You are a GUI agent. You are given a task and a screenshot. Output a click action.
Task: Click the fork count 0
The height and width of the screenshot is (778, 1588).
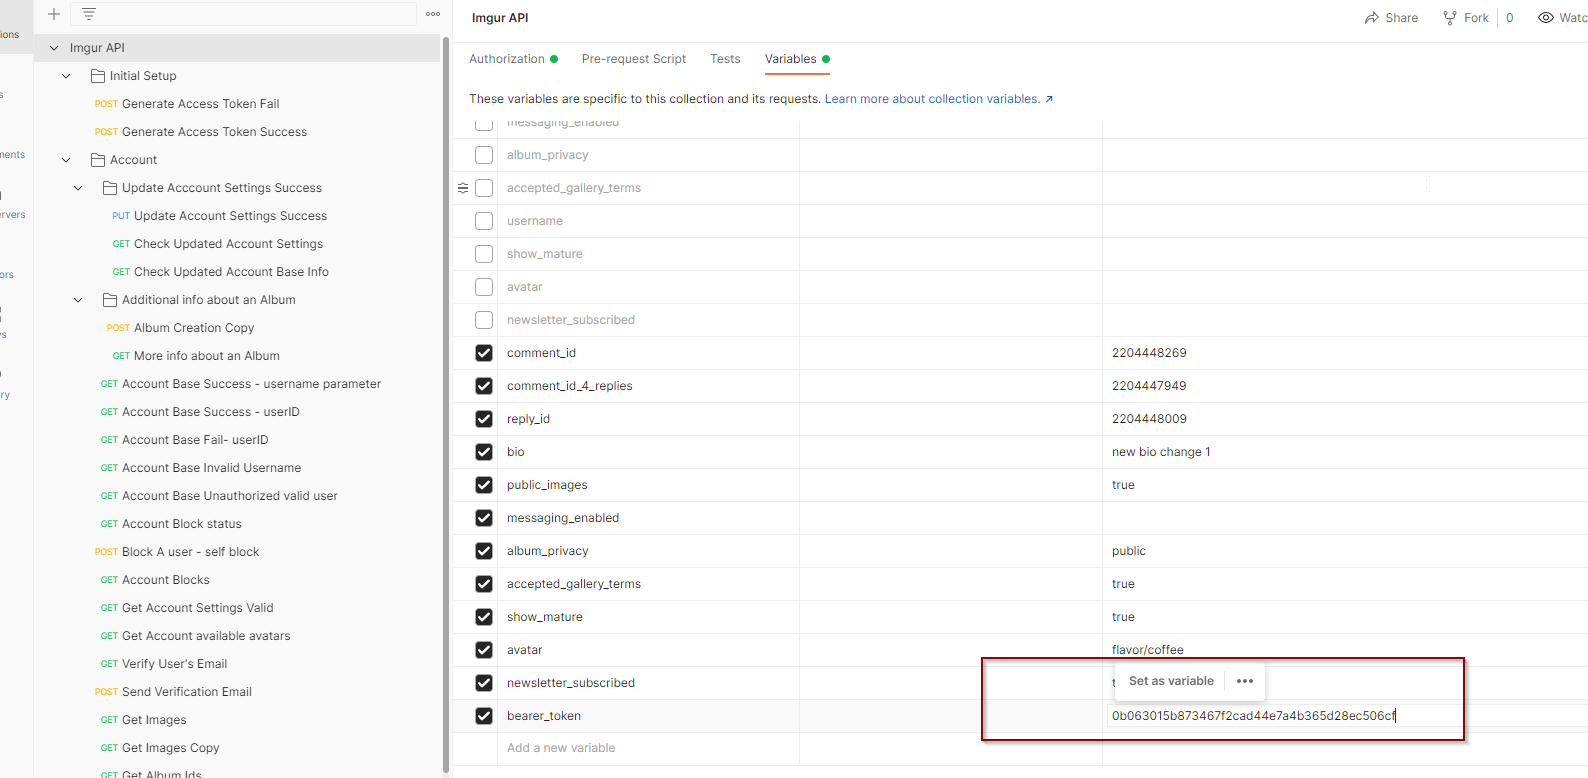(x=1510, y=18)
